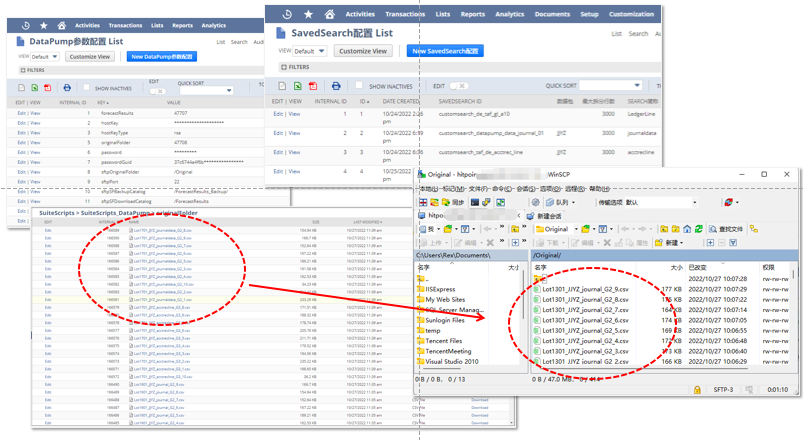The width and height of the screenshot is (803, 440).
Task: Click the print icon in SavedSearch list toolbar
Action: [335, 87]
